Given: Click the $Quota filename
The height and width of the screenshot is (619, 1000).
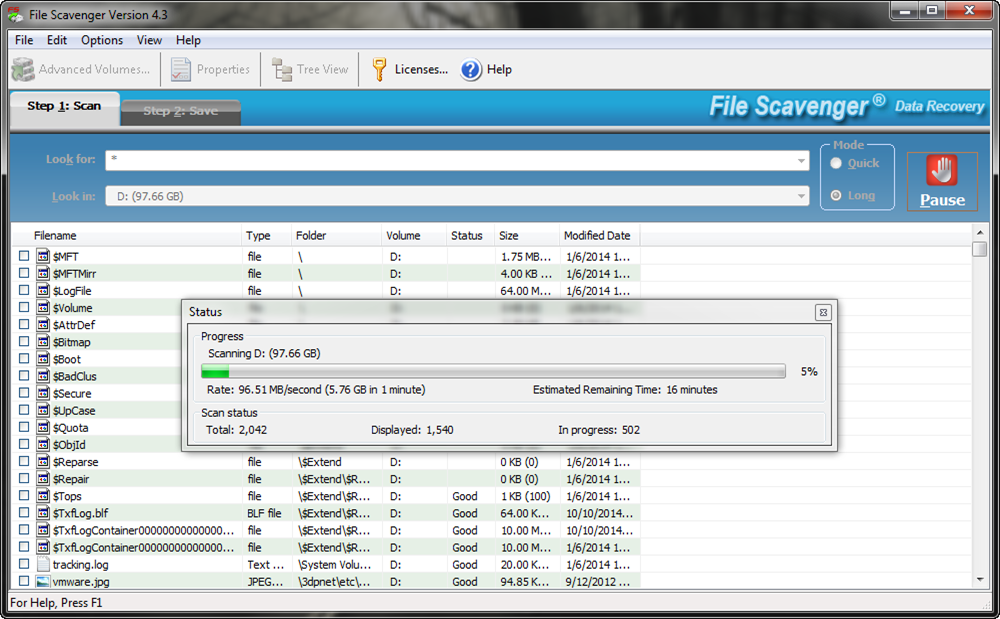Looking at the screenshot, I should 70,428.
